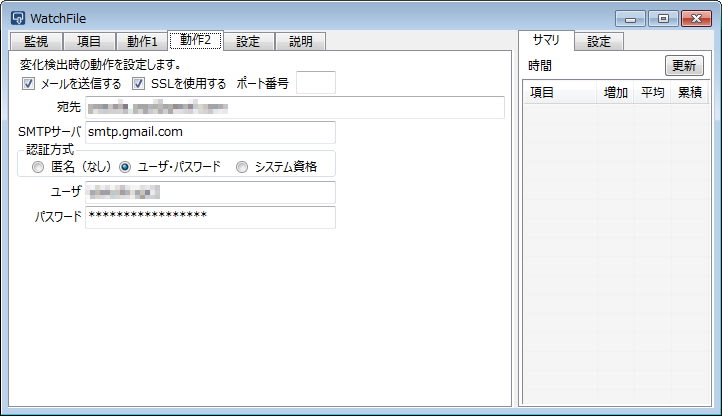The width and height of the screenshot is (722, 416).
Task: Click the 宛先 address field
Action: (x=294, y=107)
